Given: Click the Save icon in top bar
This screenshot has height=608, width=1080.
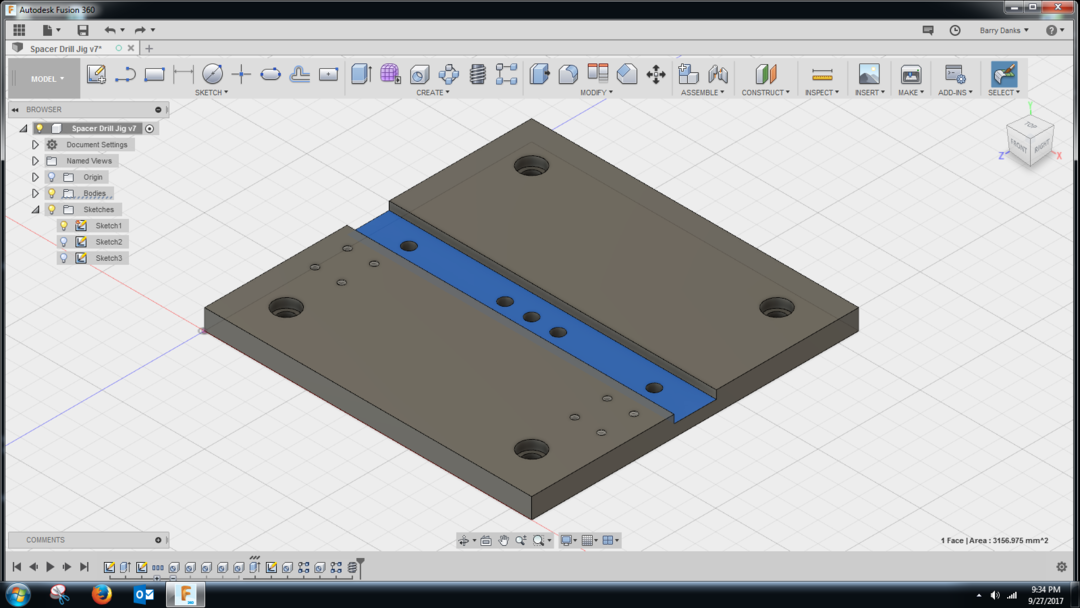Looking at the screenshot, I should tap(83, 30).
